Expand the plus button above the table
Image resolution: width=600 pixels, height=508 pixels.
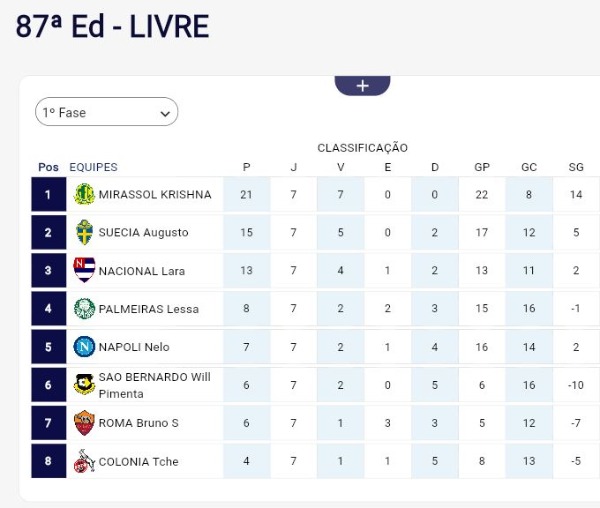point(362,86)
